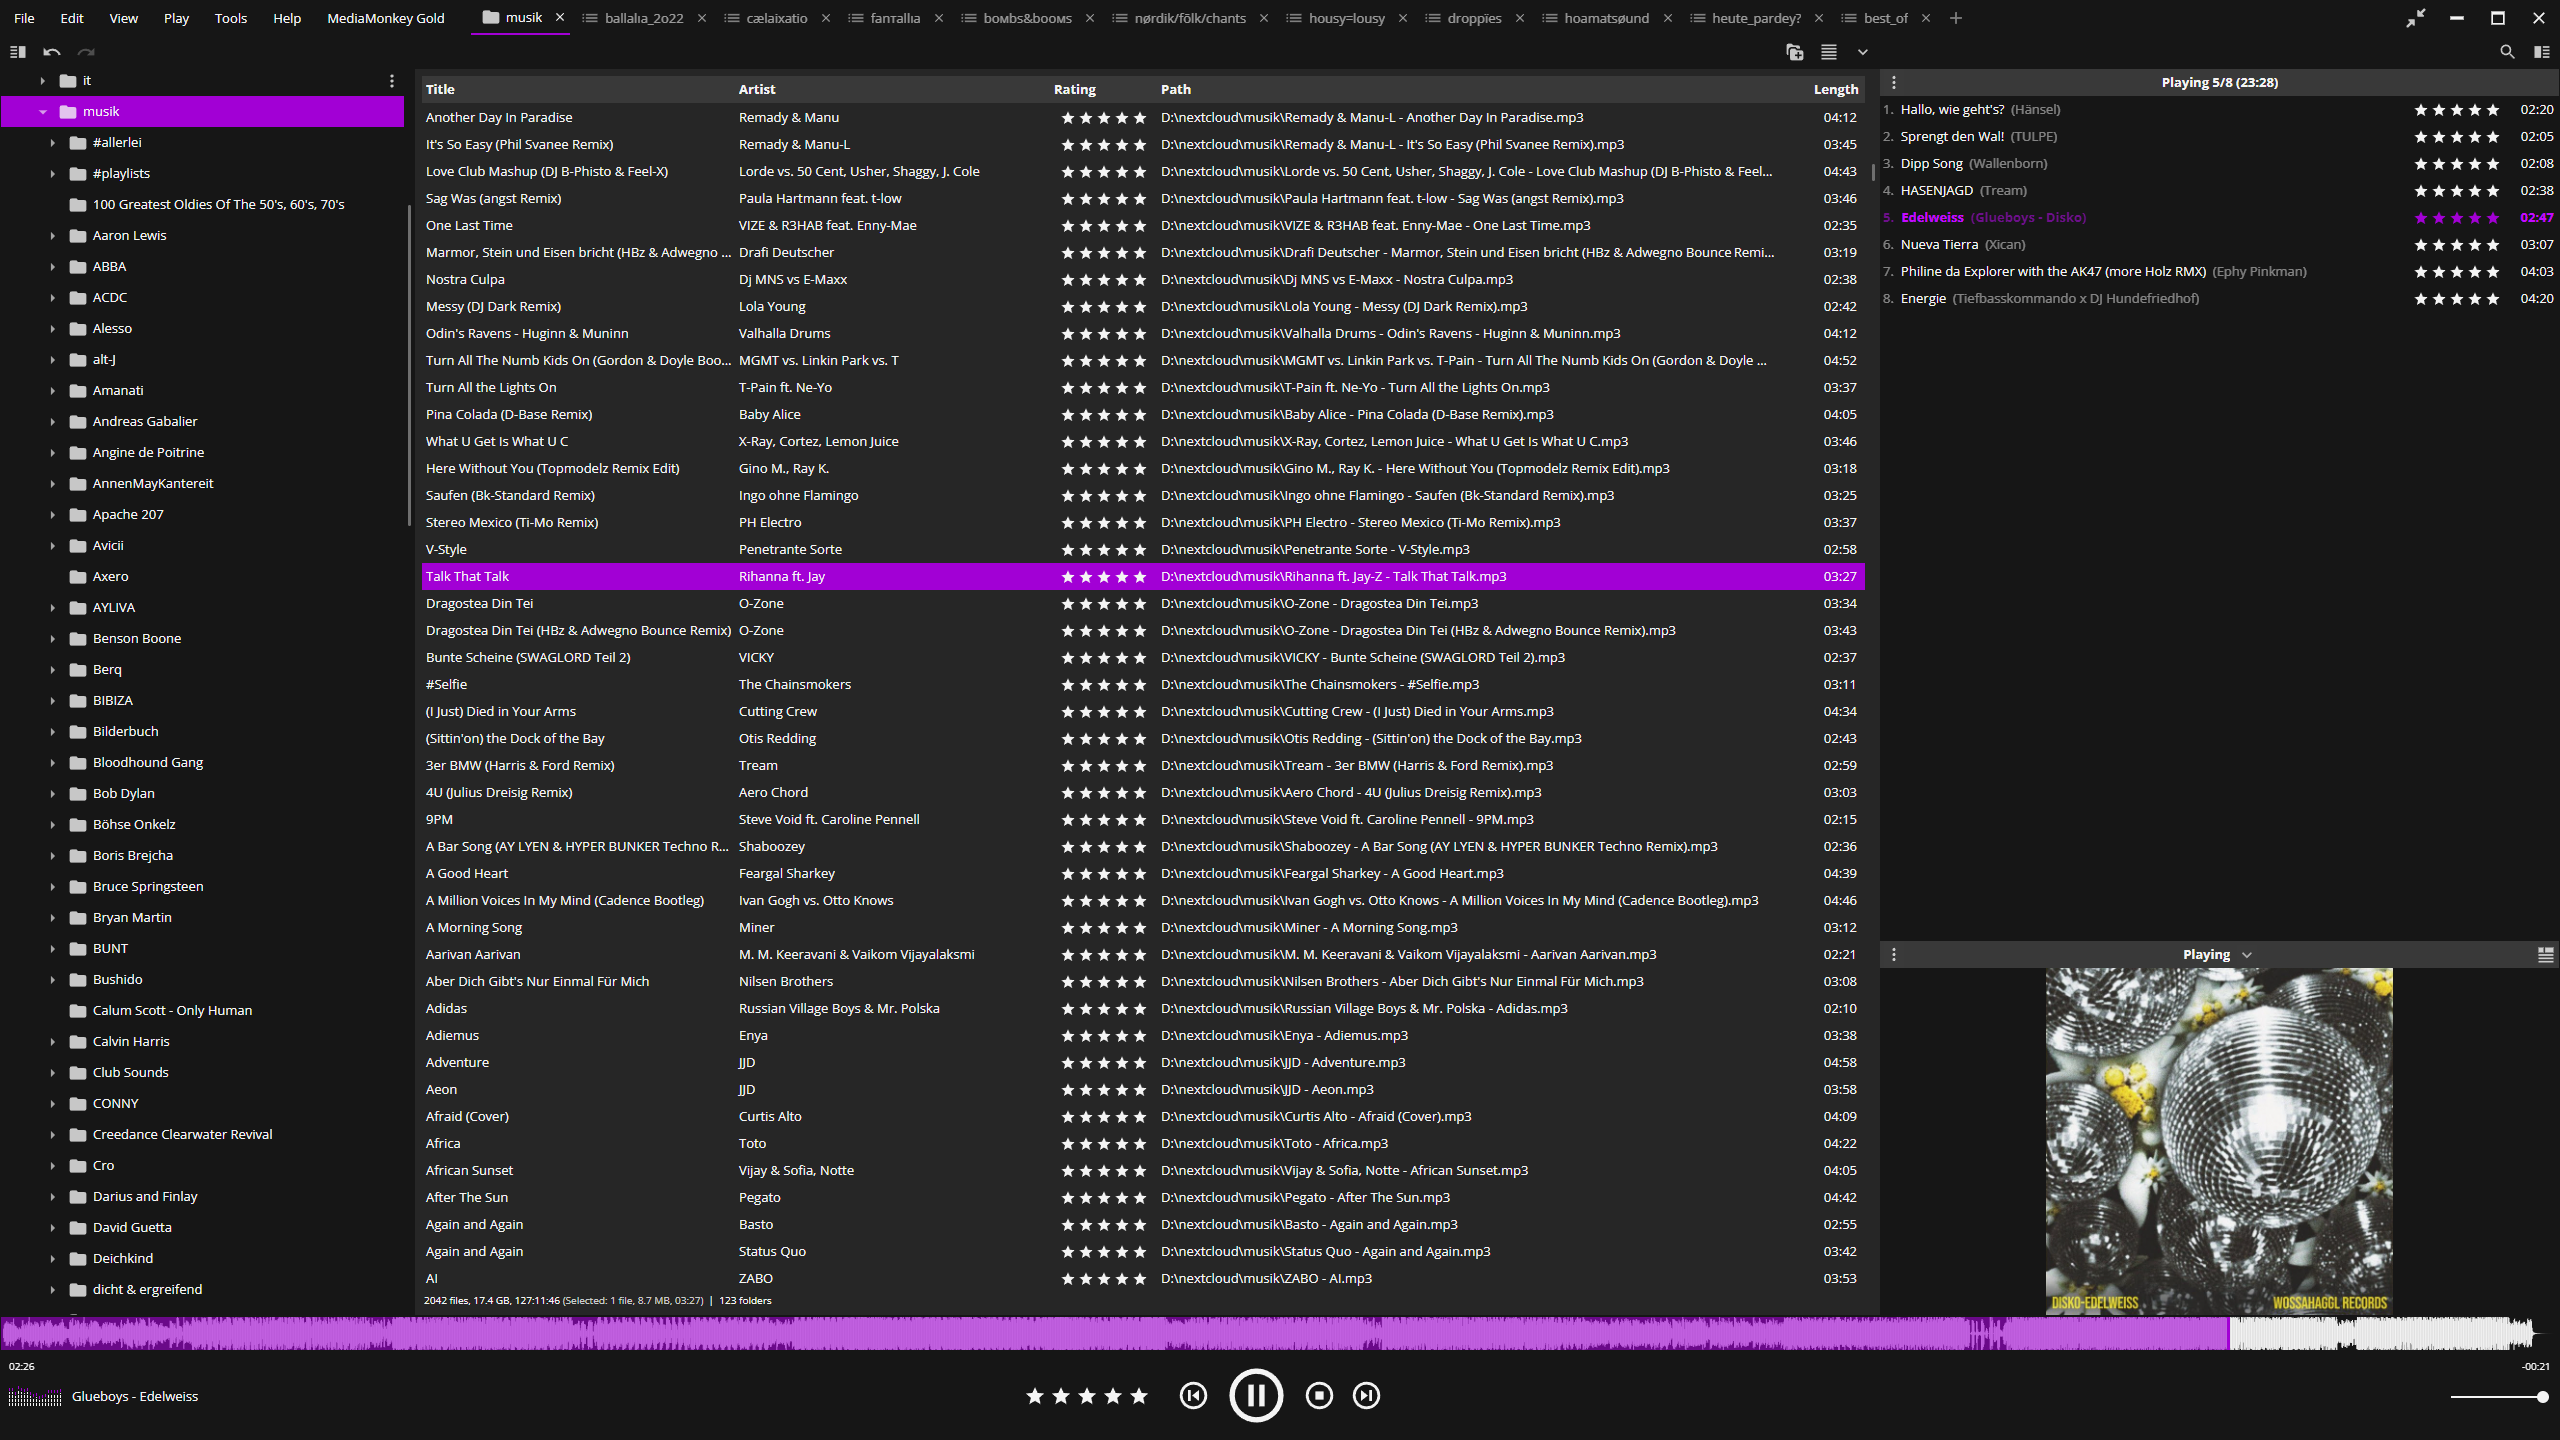Skip to the previous track
This screenshot has height=1440, width=2560.
tap(1193, 1396)
